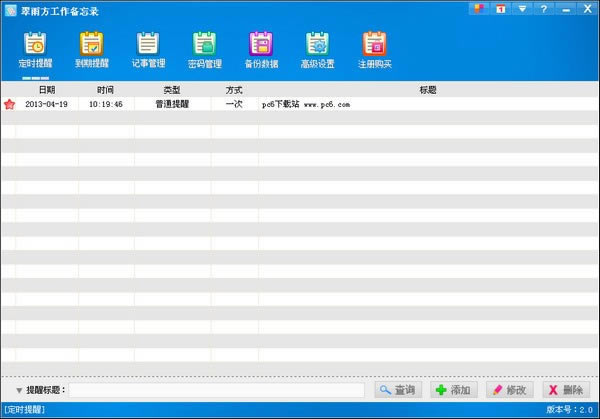600x419 pixels.
Task: Click into the 提醒标题 search input field
Action: (x=217, y=390)
